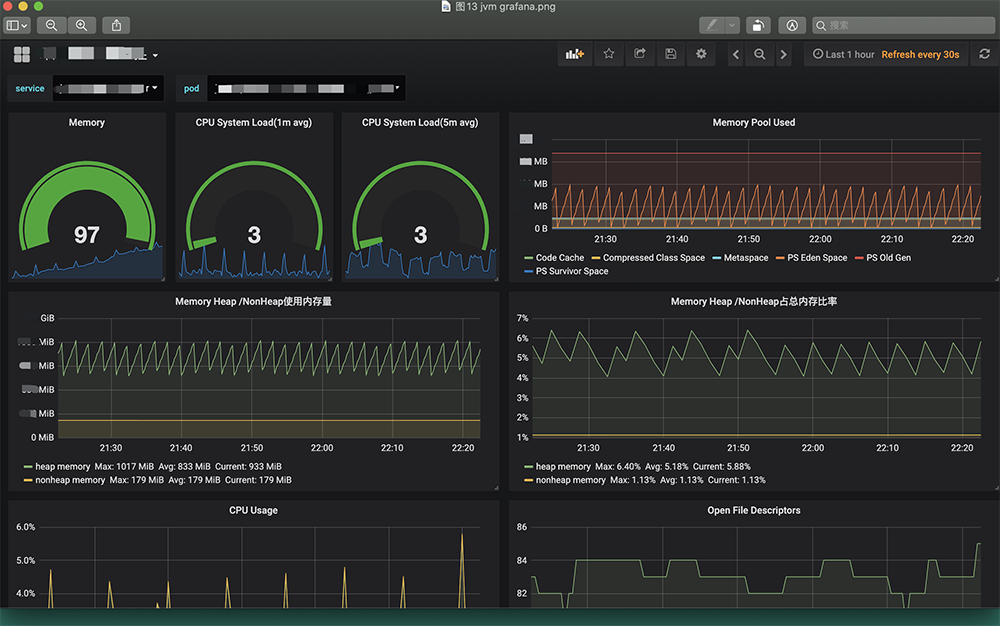Click the Preview search field

point(905,24)
